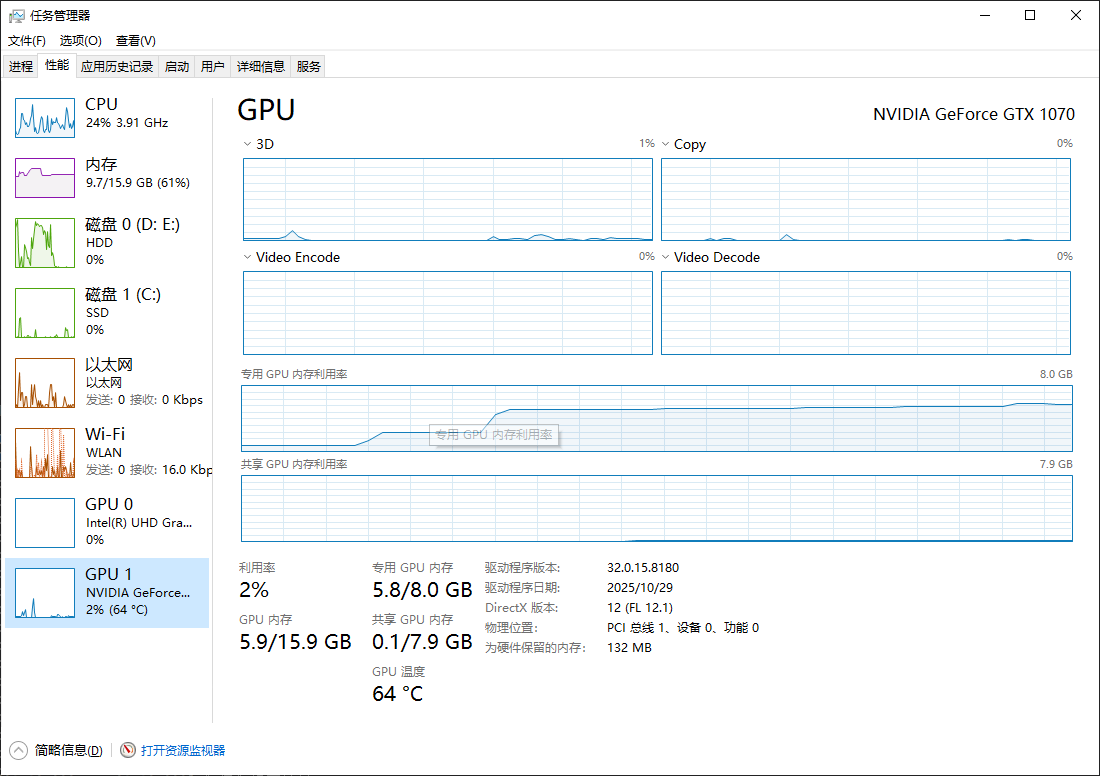Open the 3D engine graph dropdown

click(x=247, y=144)
